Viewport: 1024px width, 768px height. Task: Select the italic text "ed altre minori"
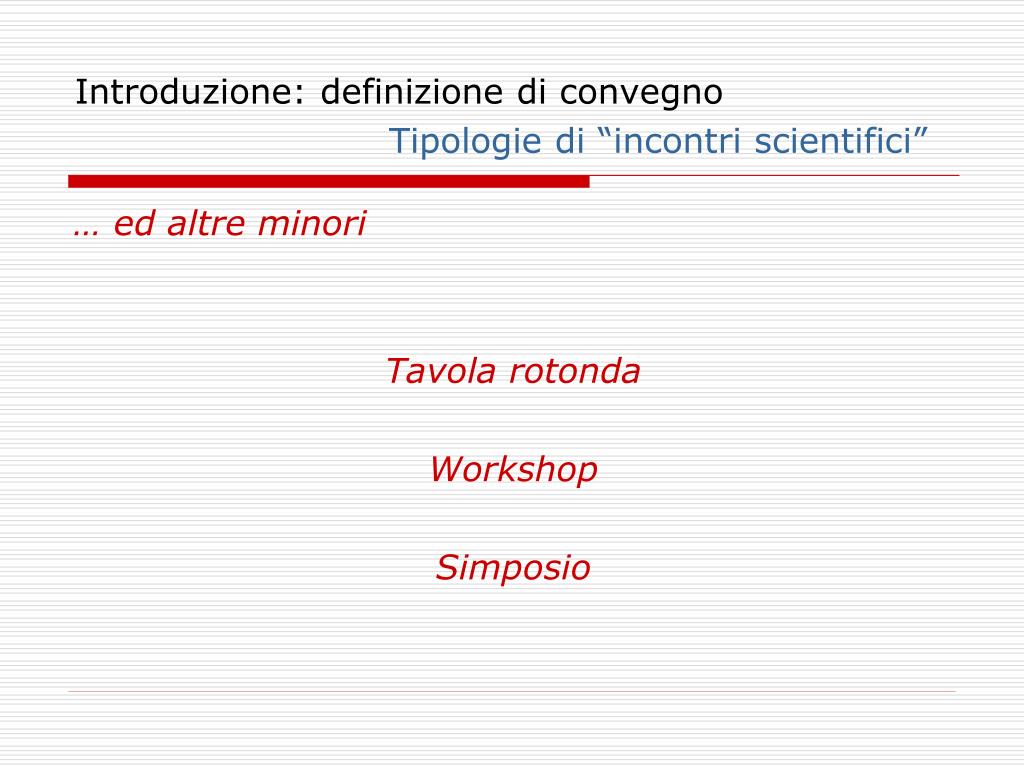[240, 223]
